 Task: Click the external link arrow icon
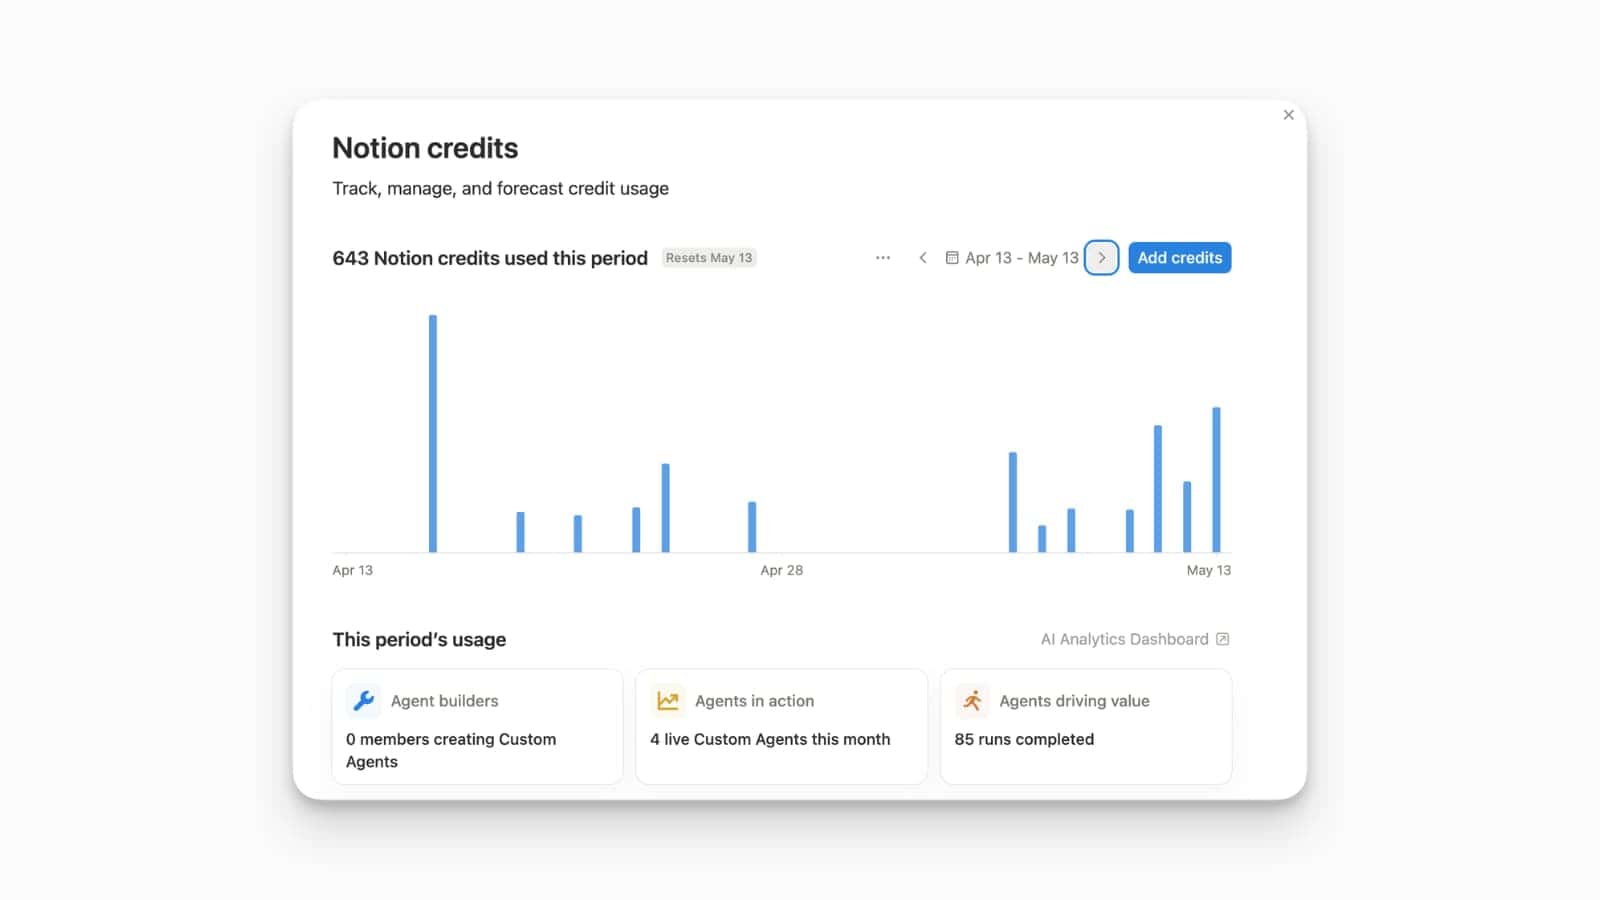[1222, 639]
